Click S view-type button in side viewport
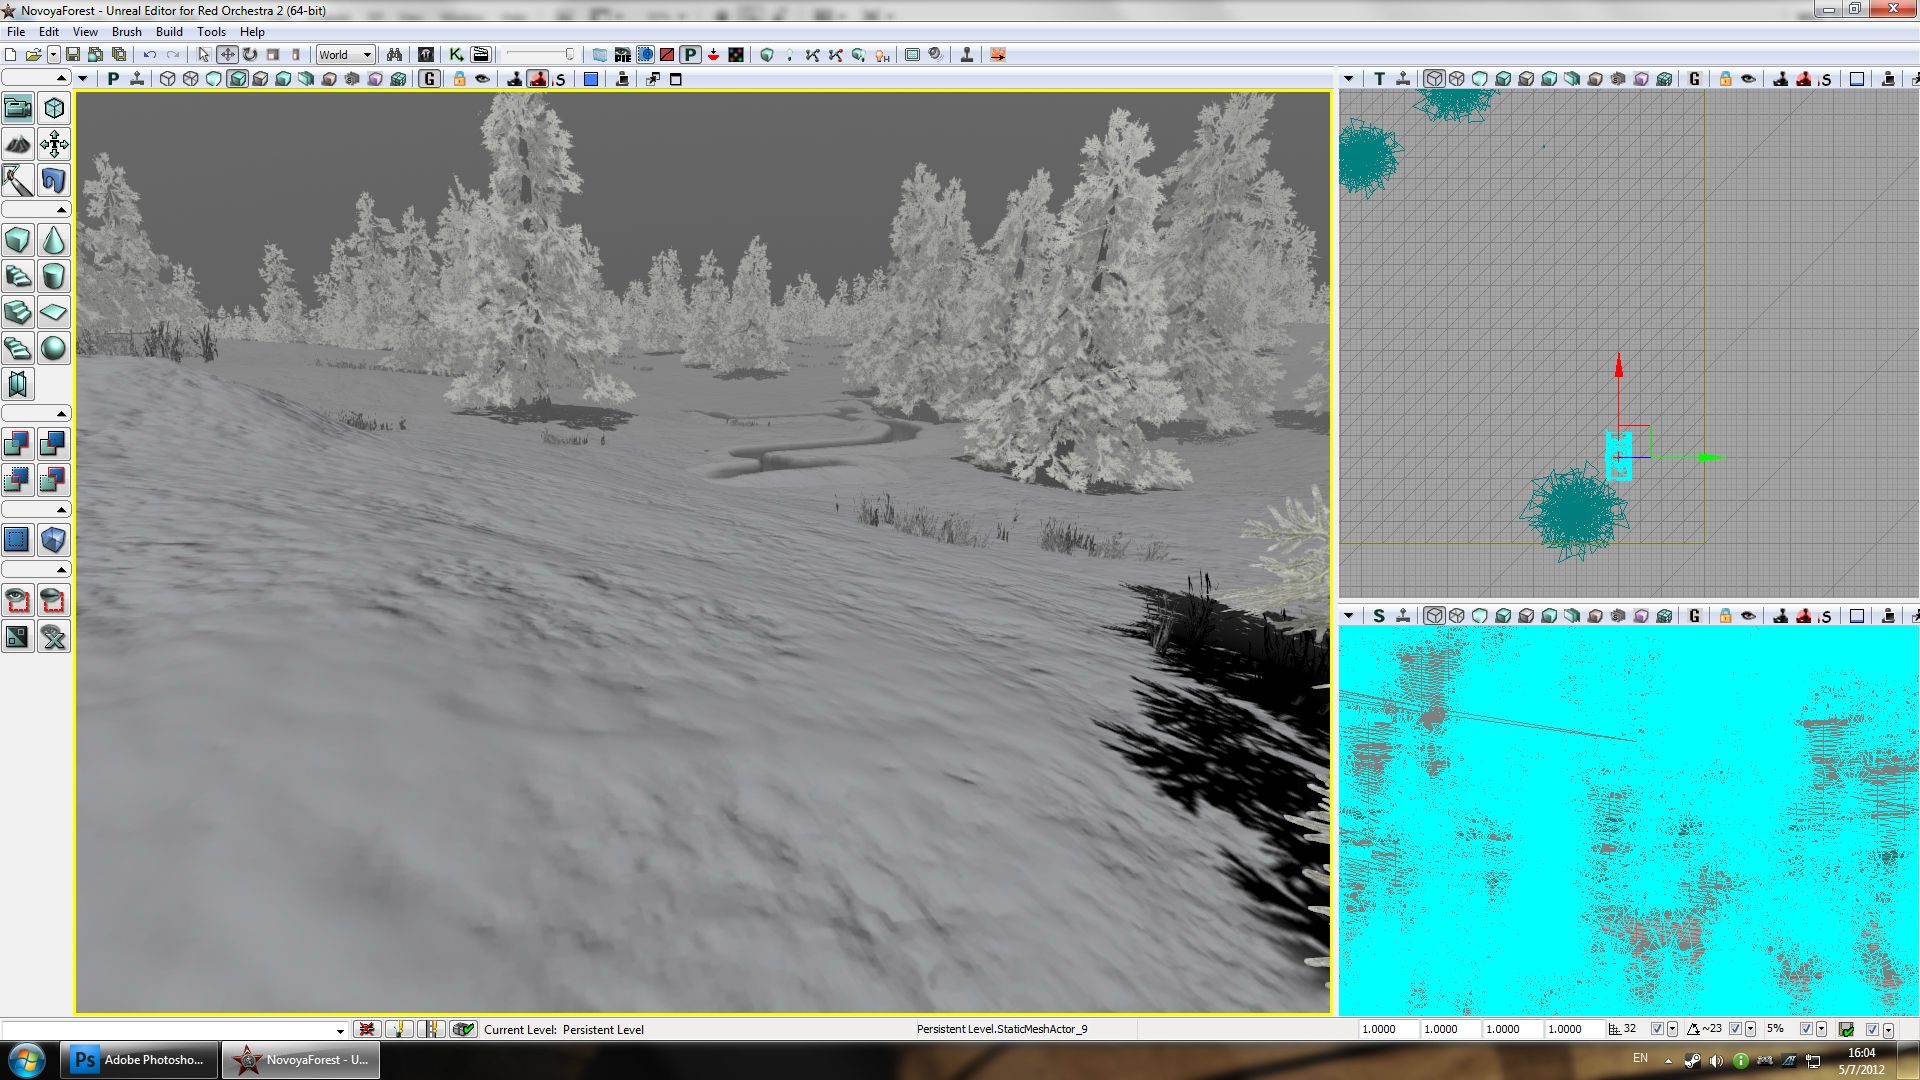This screenshot has height=1080, width=1920. coord(1379,616)
